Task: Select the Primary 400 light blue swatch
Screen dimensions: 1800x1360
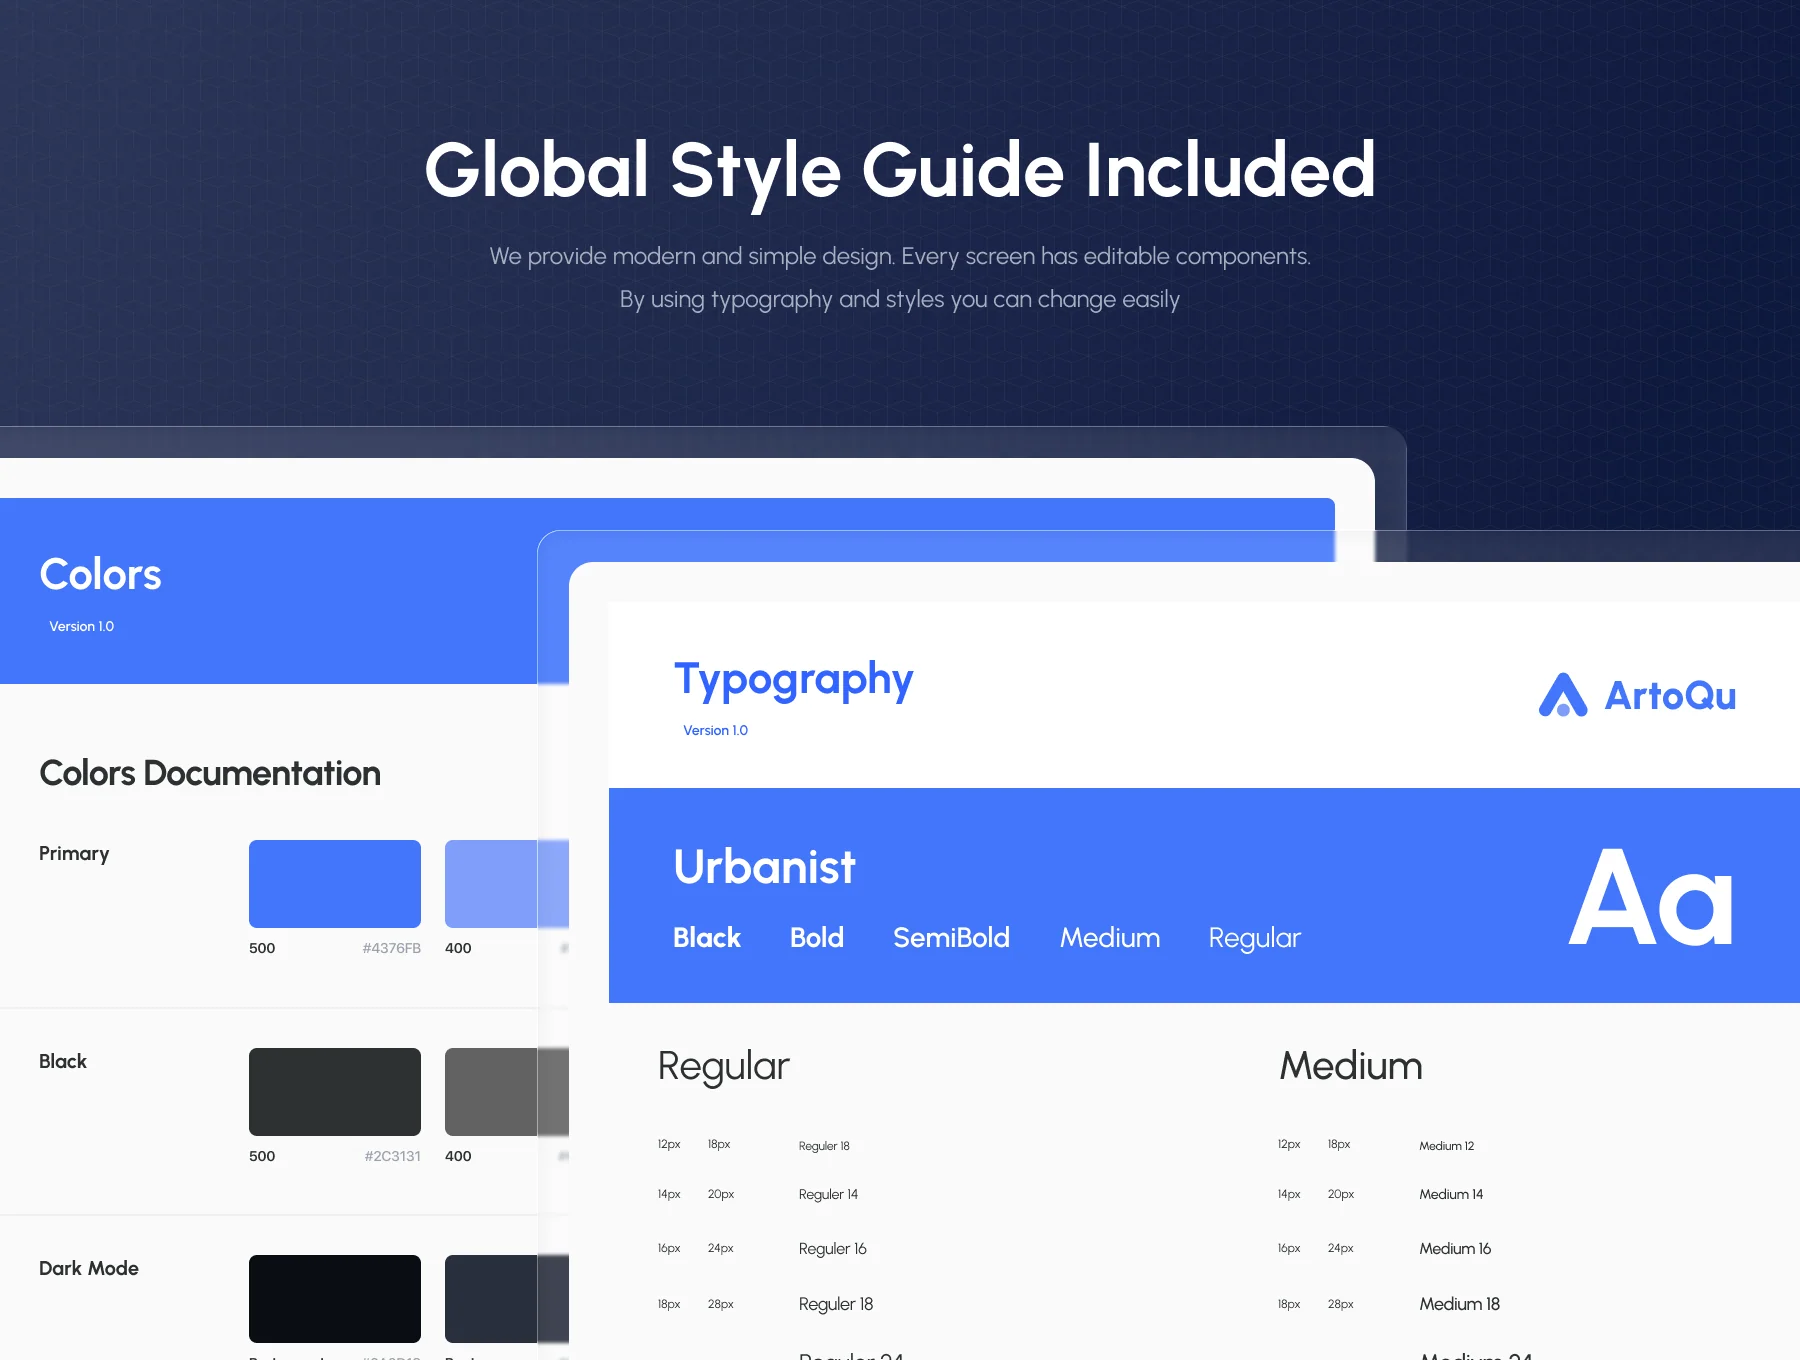Action: (507, 884)
